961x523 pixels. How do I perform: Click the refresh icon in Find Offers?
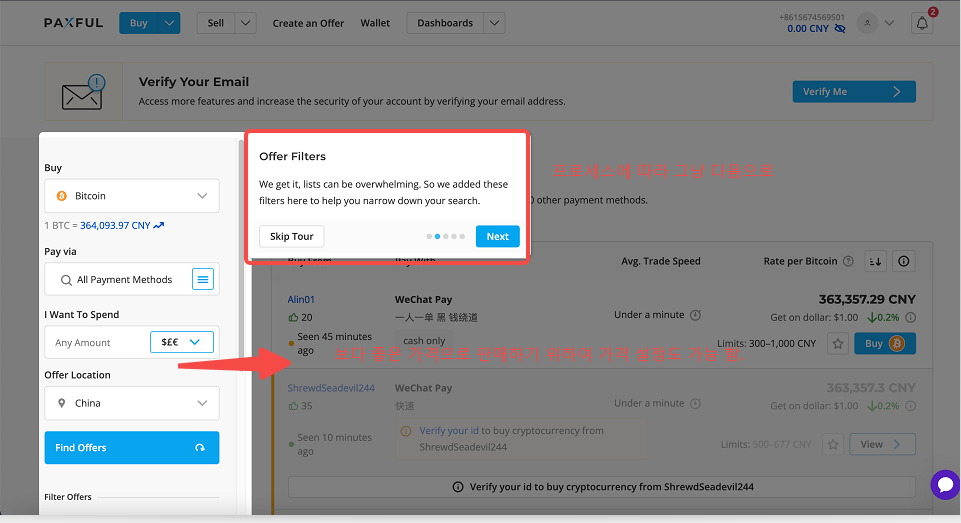click(x=200, y=448)
